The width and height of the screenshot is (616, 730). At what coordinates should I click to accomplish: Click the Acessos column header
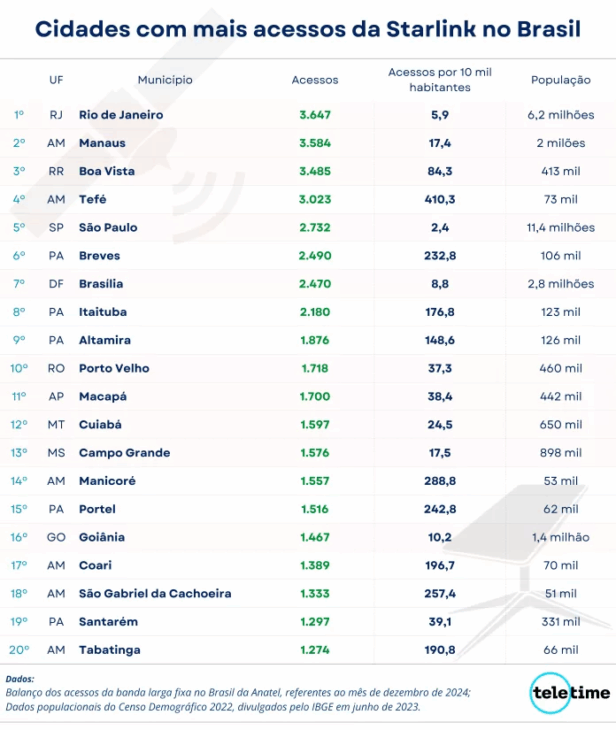pos(315,80)
